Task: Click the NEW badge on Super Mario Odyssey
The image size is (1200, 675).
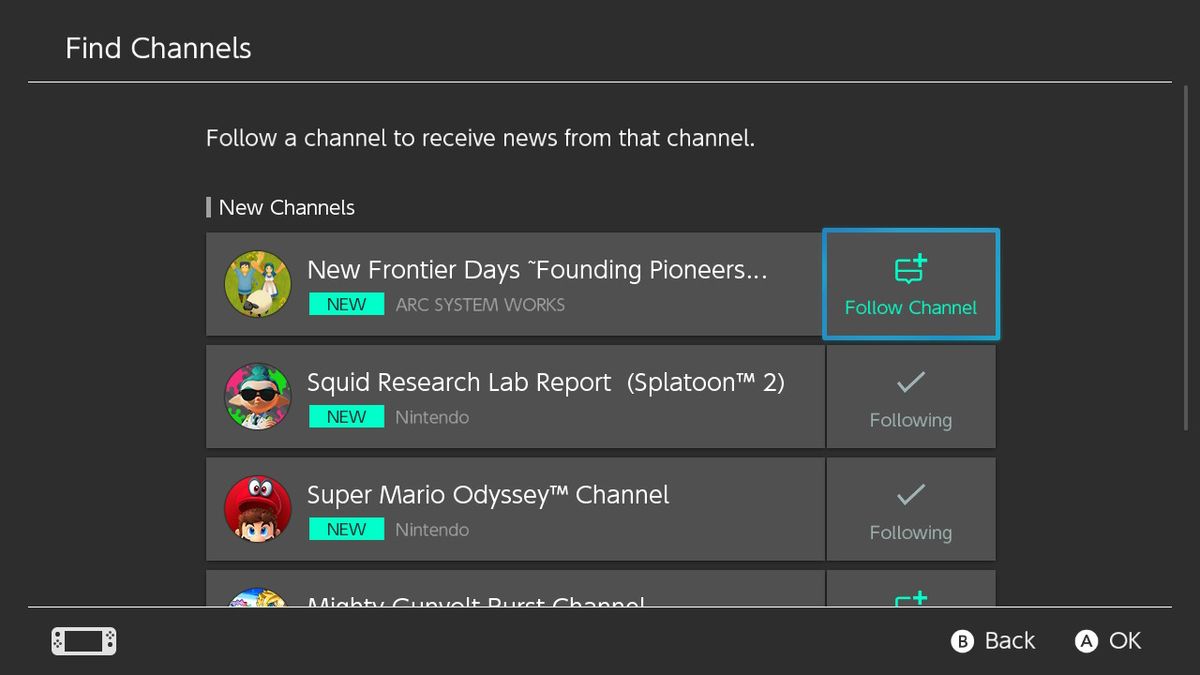Action: pyautogui.click(x=346, y=529)
